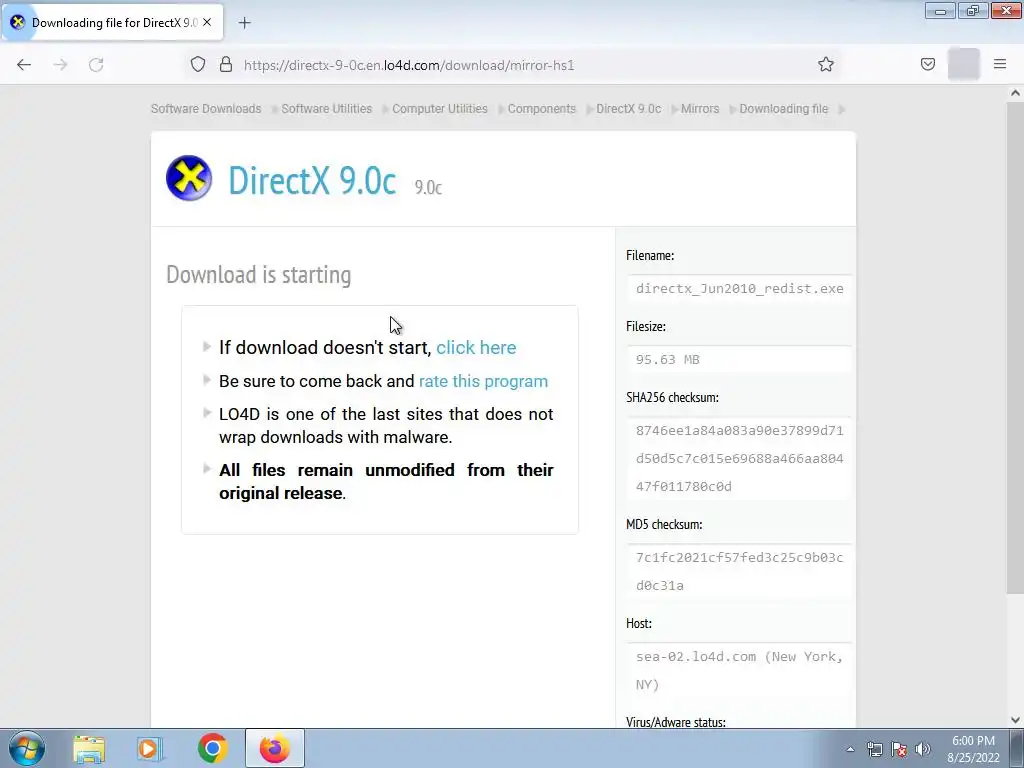Click the page vertical scrollbar thumb
The height and width of the screenshot is (768, 1024).
tap(1015, 347)
